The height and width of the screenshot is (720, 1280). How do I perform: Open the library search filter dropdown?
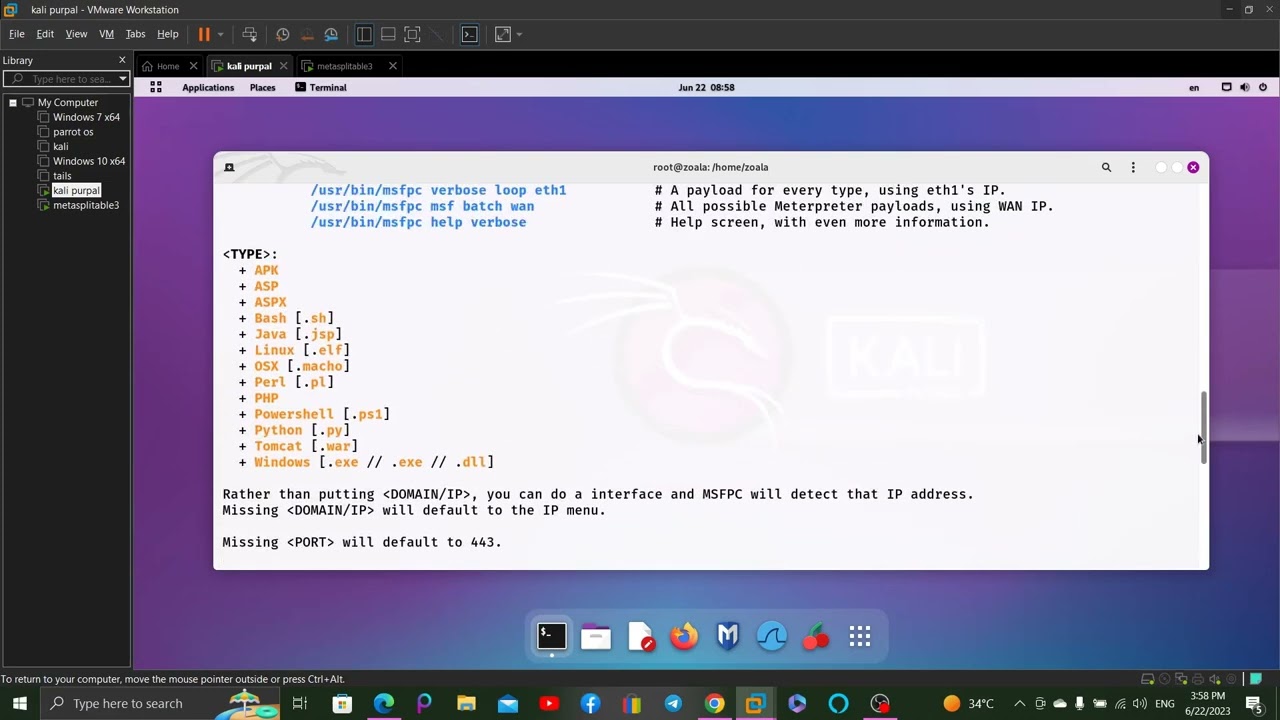pos(122,79)
